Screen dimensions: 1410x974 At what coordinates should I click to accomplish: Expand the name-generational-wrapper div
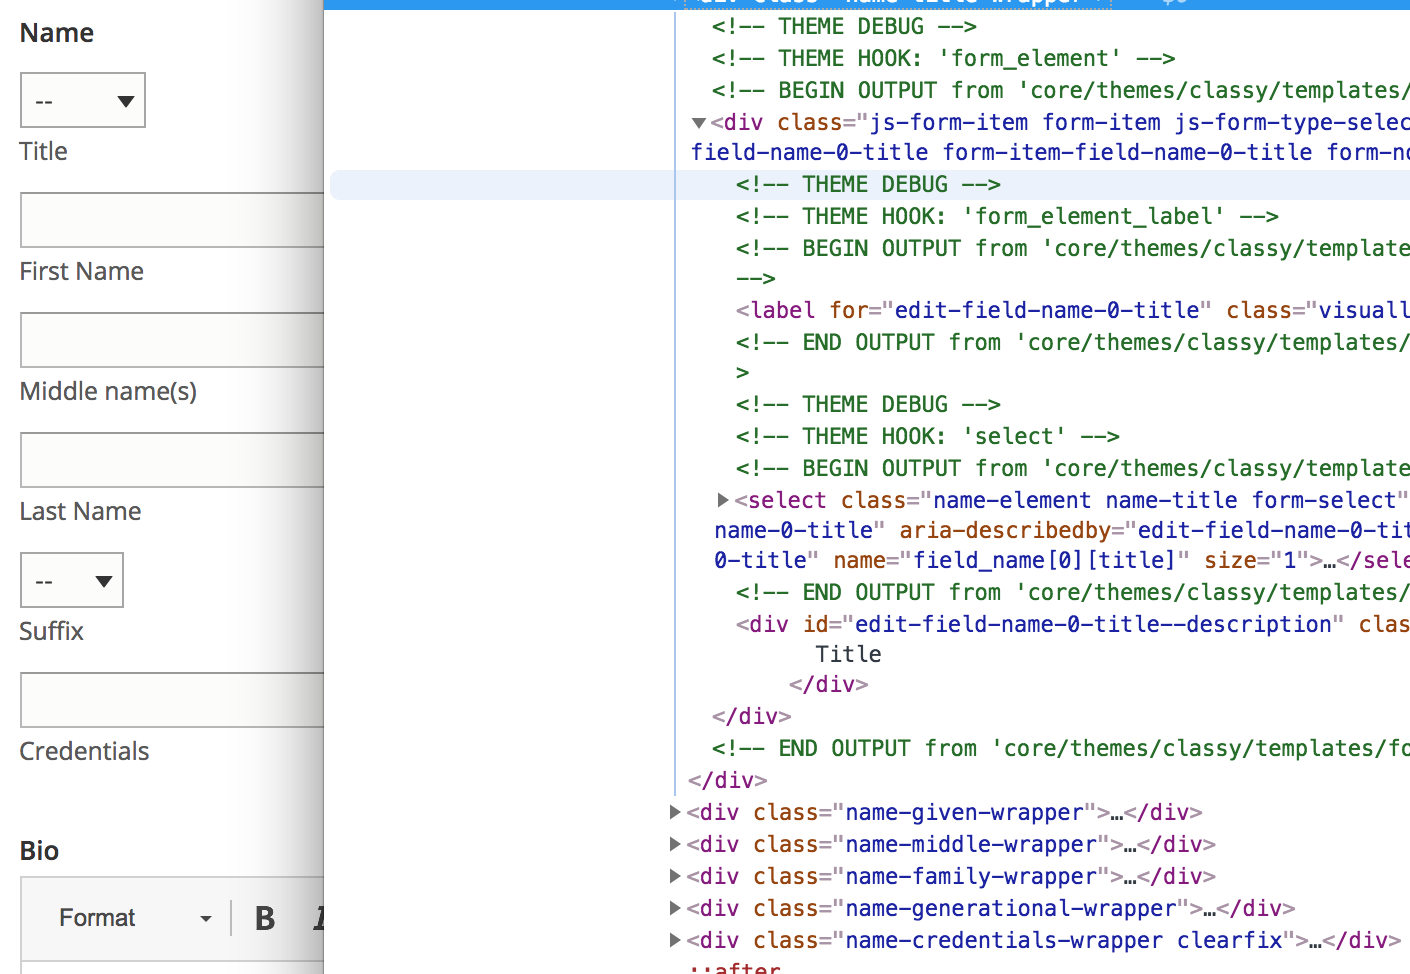(675, 908)
